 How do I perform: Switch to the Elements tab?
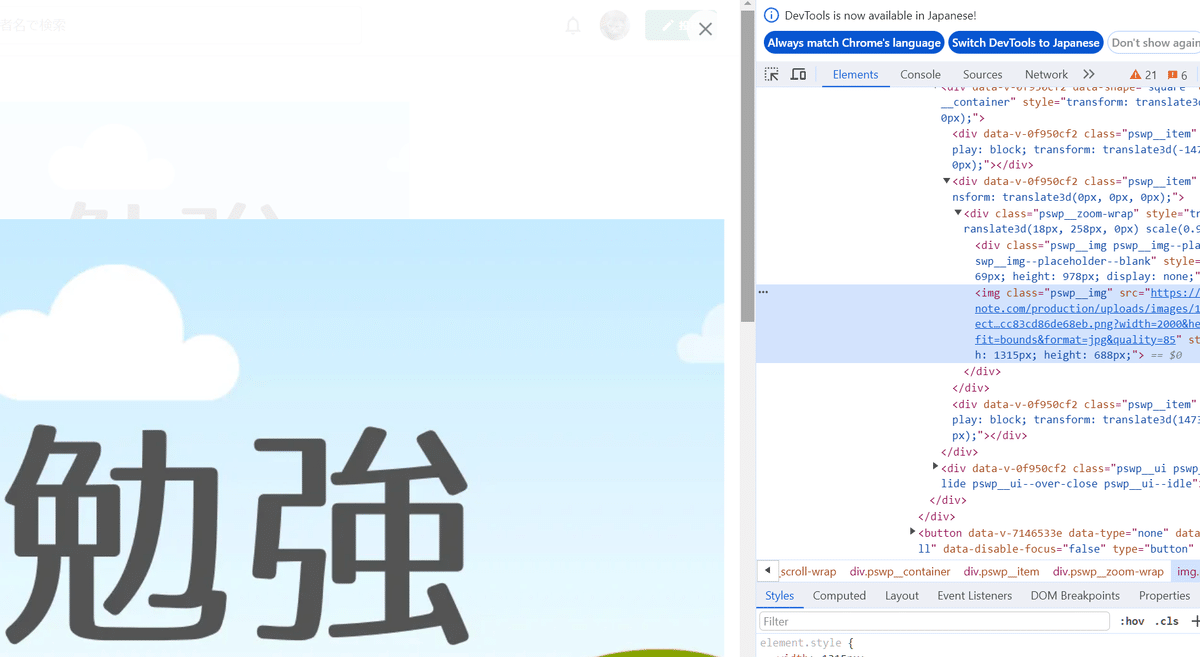coord(855,74)
